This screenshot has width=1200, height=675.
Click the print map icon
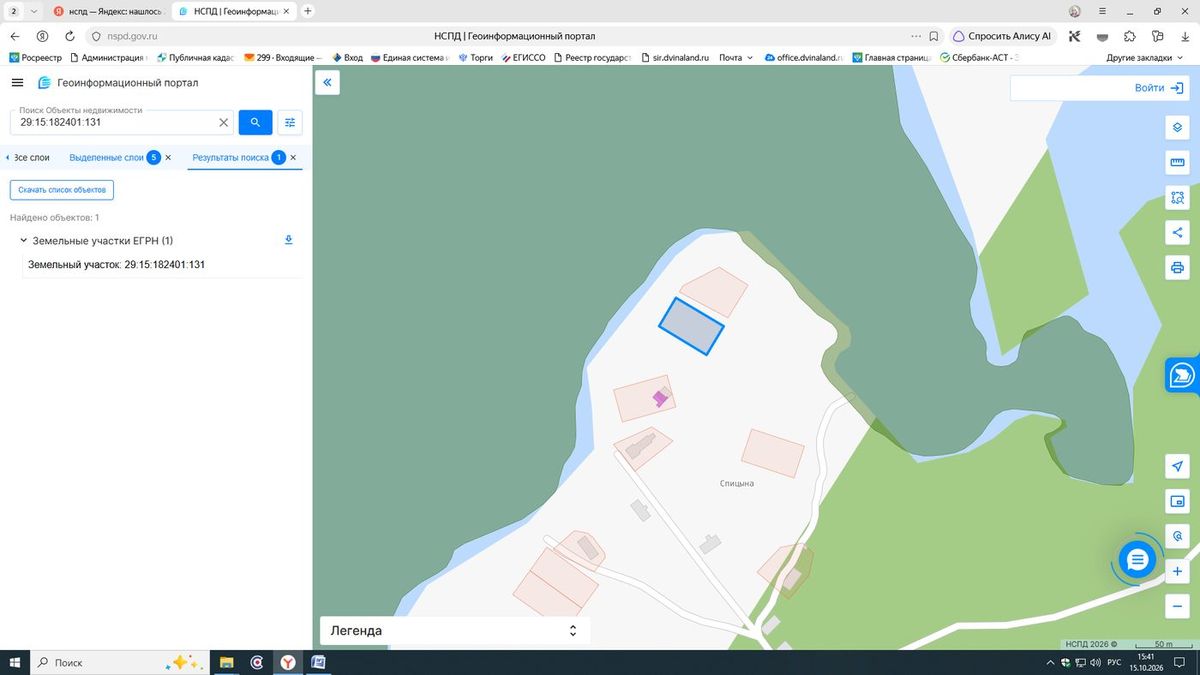point(1177,267)
